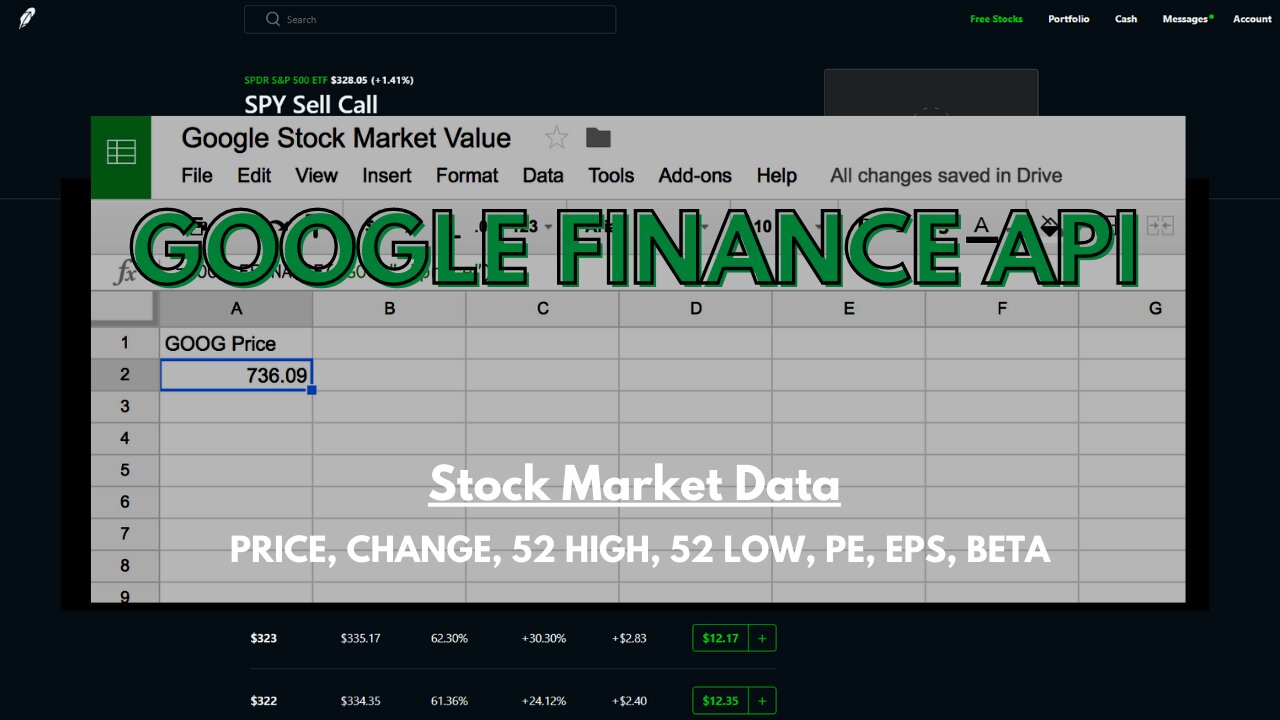Select column E header
Image resolution: width=1280 pixels, height=720 pixels.
coord(848,309)
